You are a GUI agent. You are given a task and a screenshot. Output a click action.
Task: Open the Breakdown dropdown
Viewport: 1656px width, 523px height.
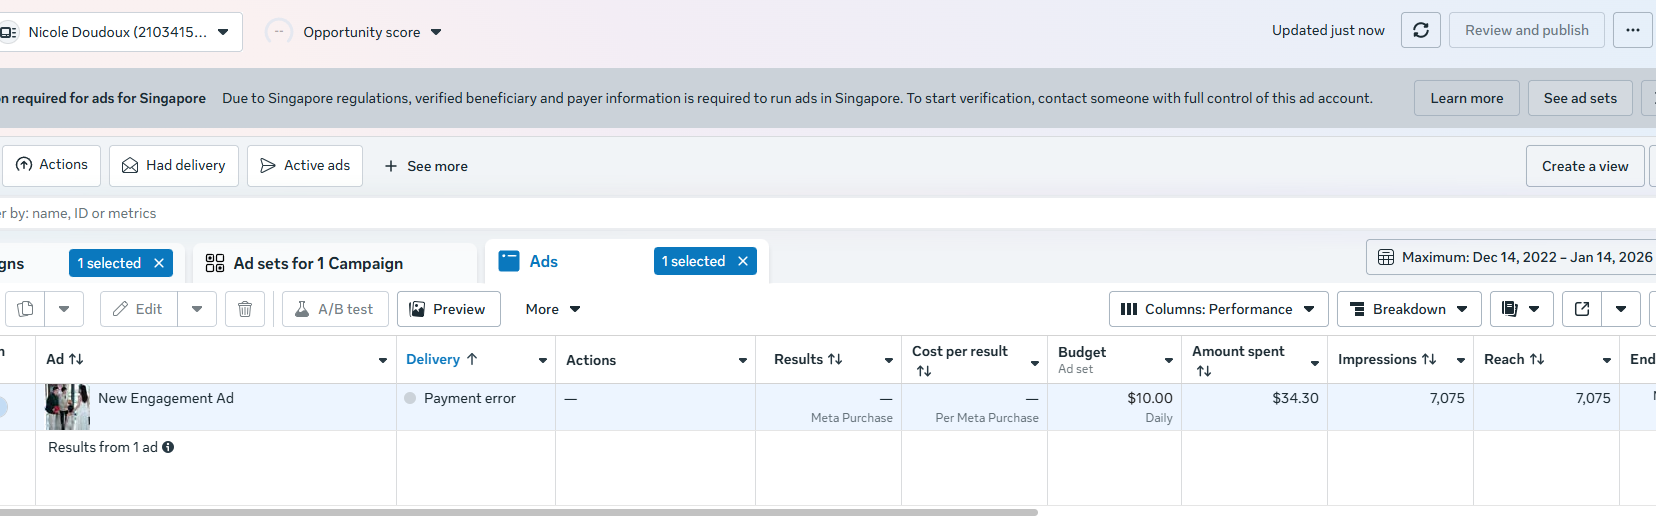click(x=1408, y=309)
